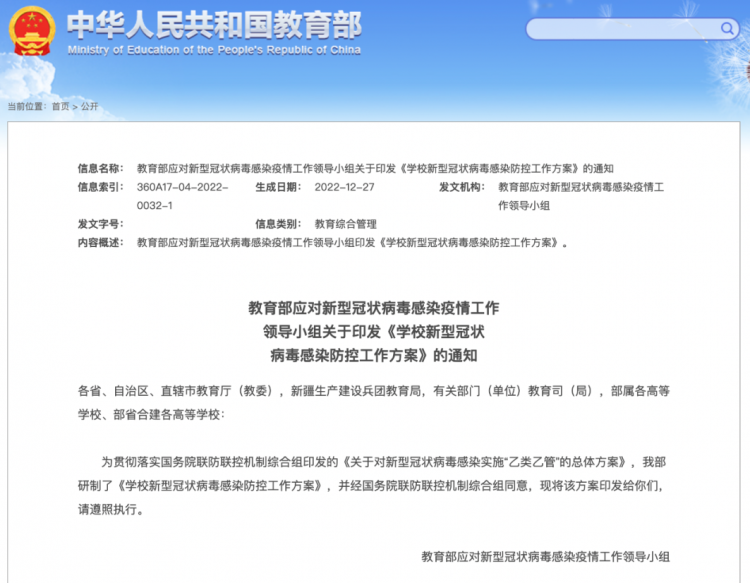Click the index continuation 0032-1

(x=154, y=206)
